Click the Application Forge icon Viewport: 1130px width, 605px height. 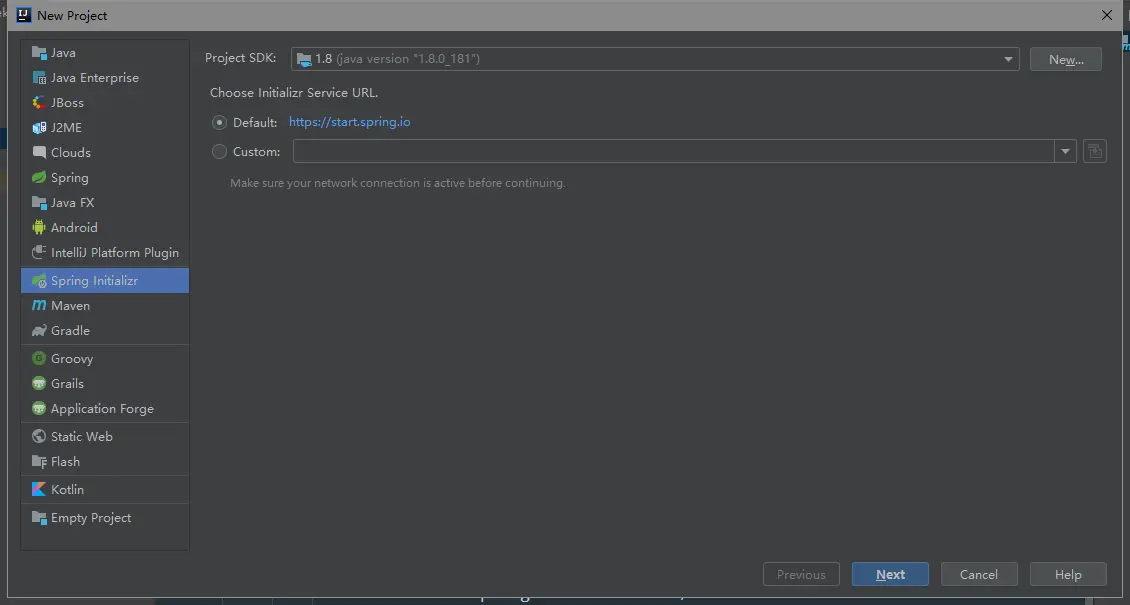pos(39,408)
